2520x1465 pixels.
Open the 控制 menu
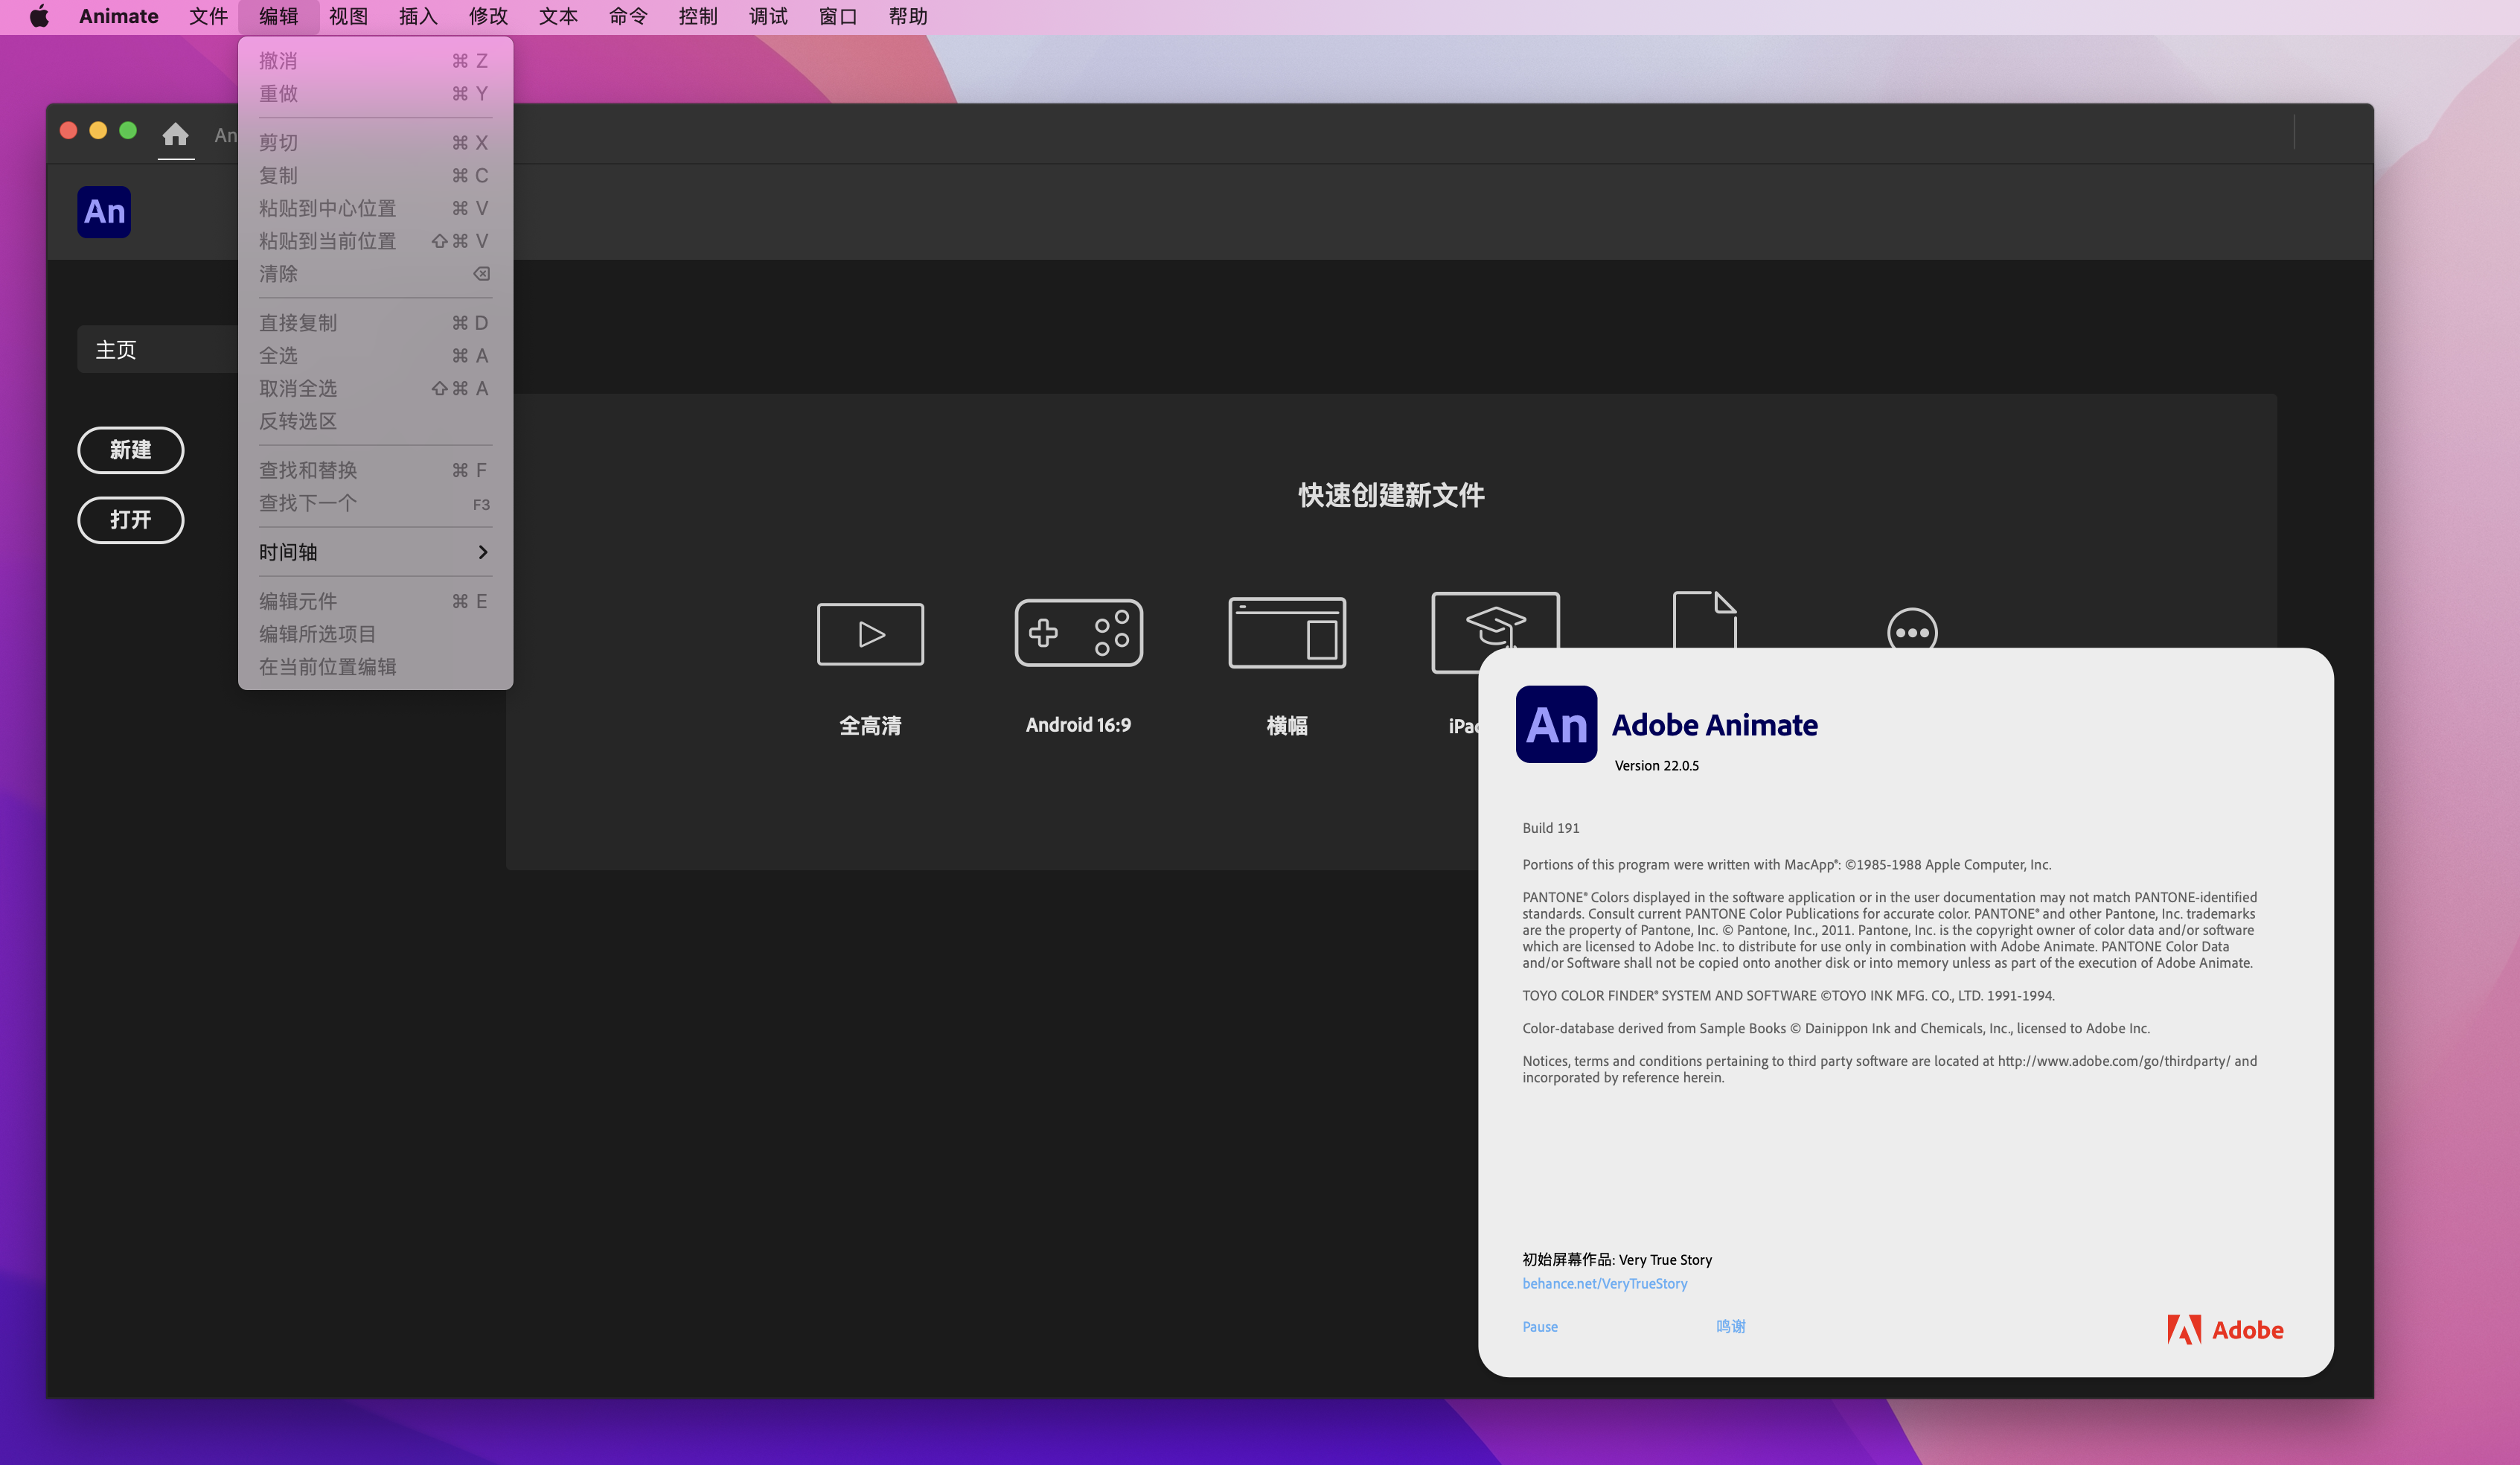pos(698,16)
